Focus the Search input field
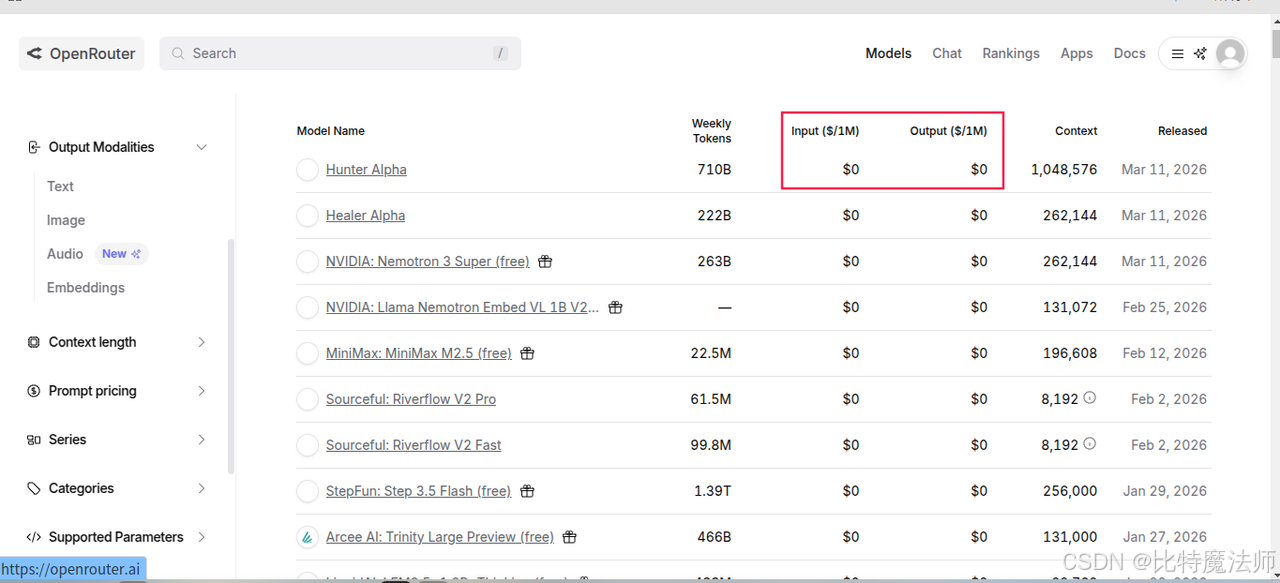This screenshot has height=583, width=1280. [340, 54]
